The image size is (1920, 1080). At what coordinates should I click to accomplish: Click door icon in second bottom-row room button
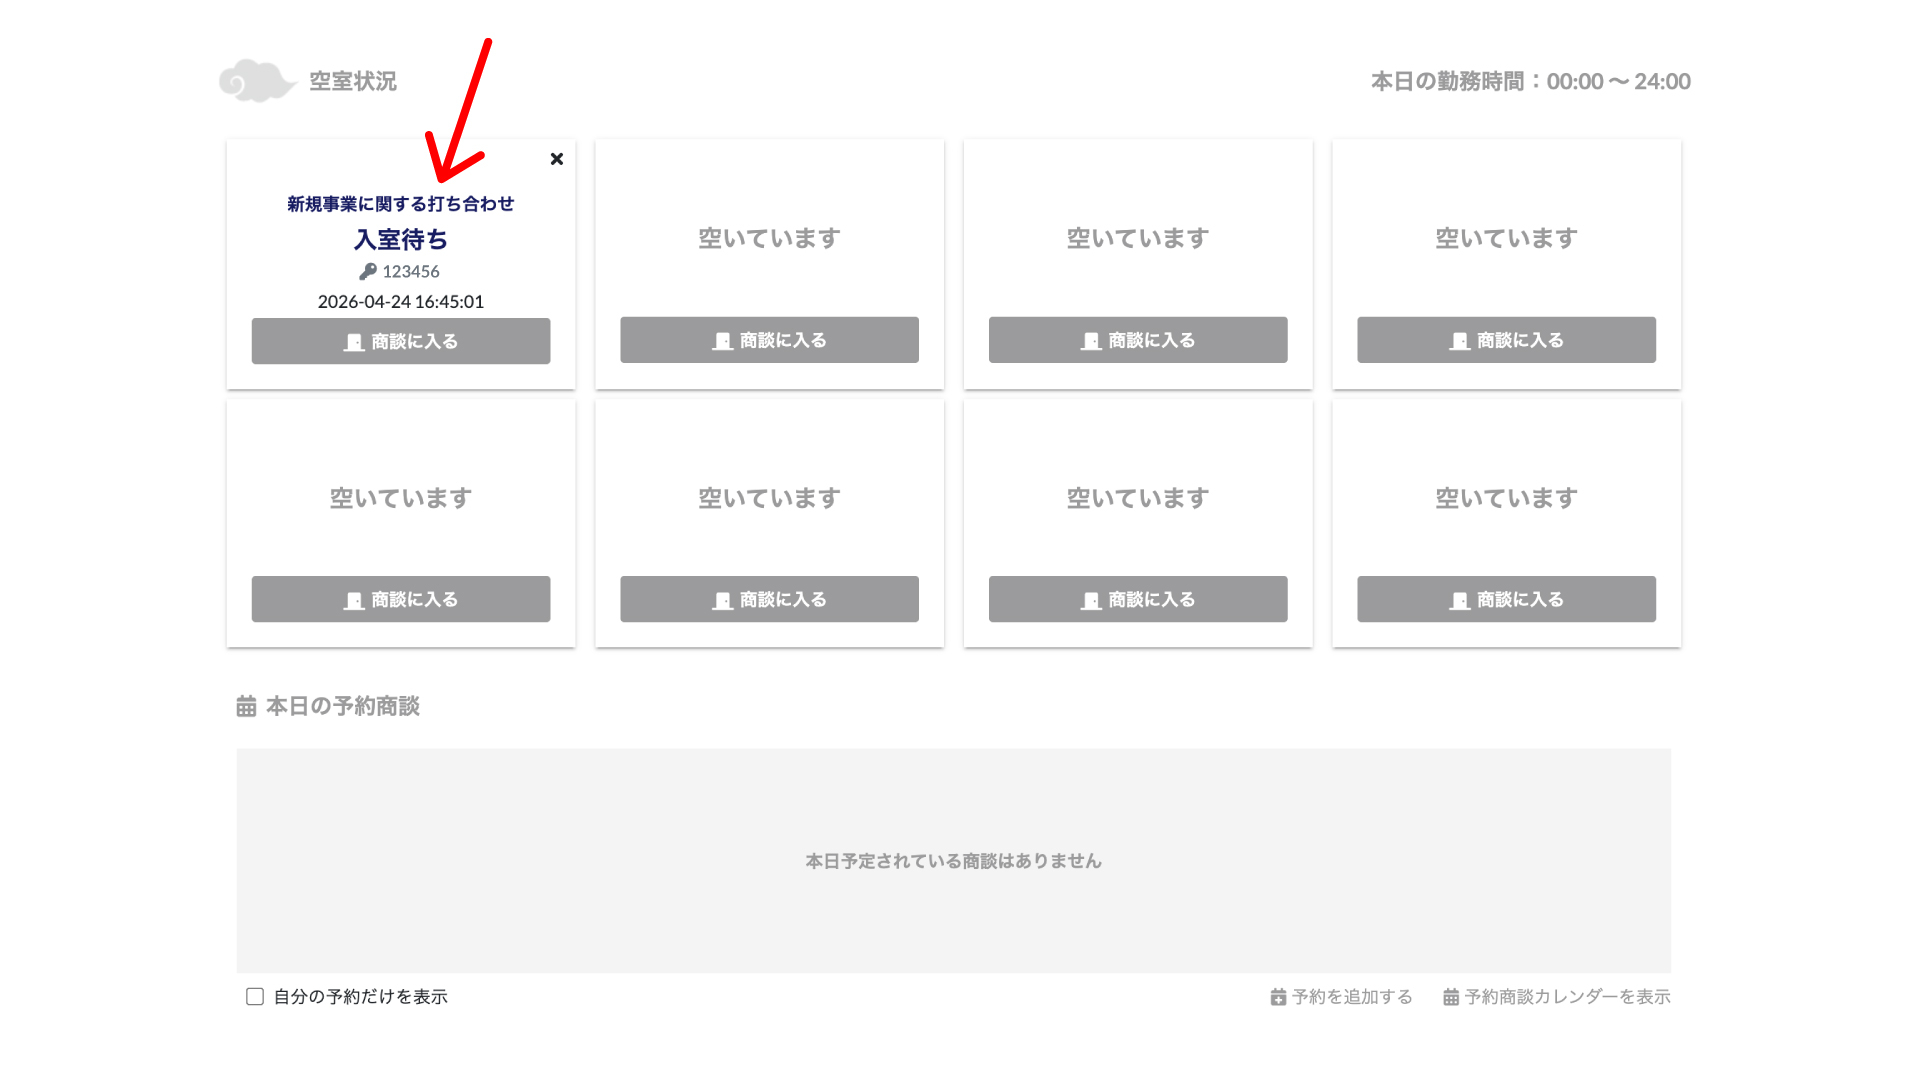pyautogui.click(x=722, y=600)
